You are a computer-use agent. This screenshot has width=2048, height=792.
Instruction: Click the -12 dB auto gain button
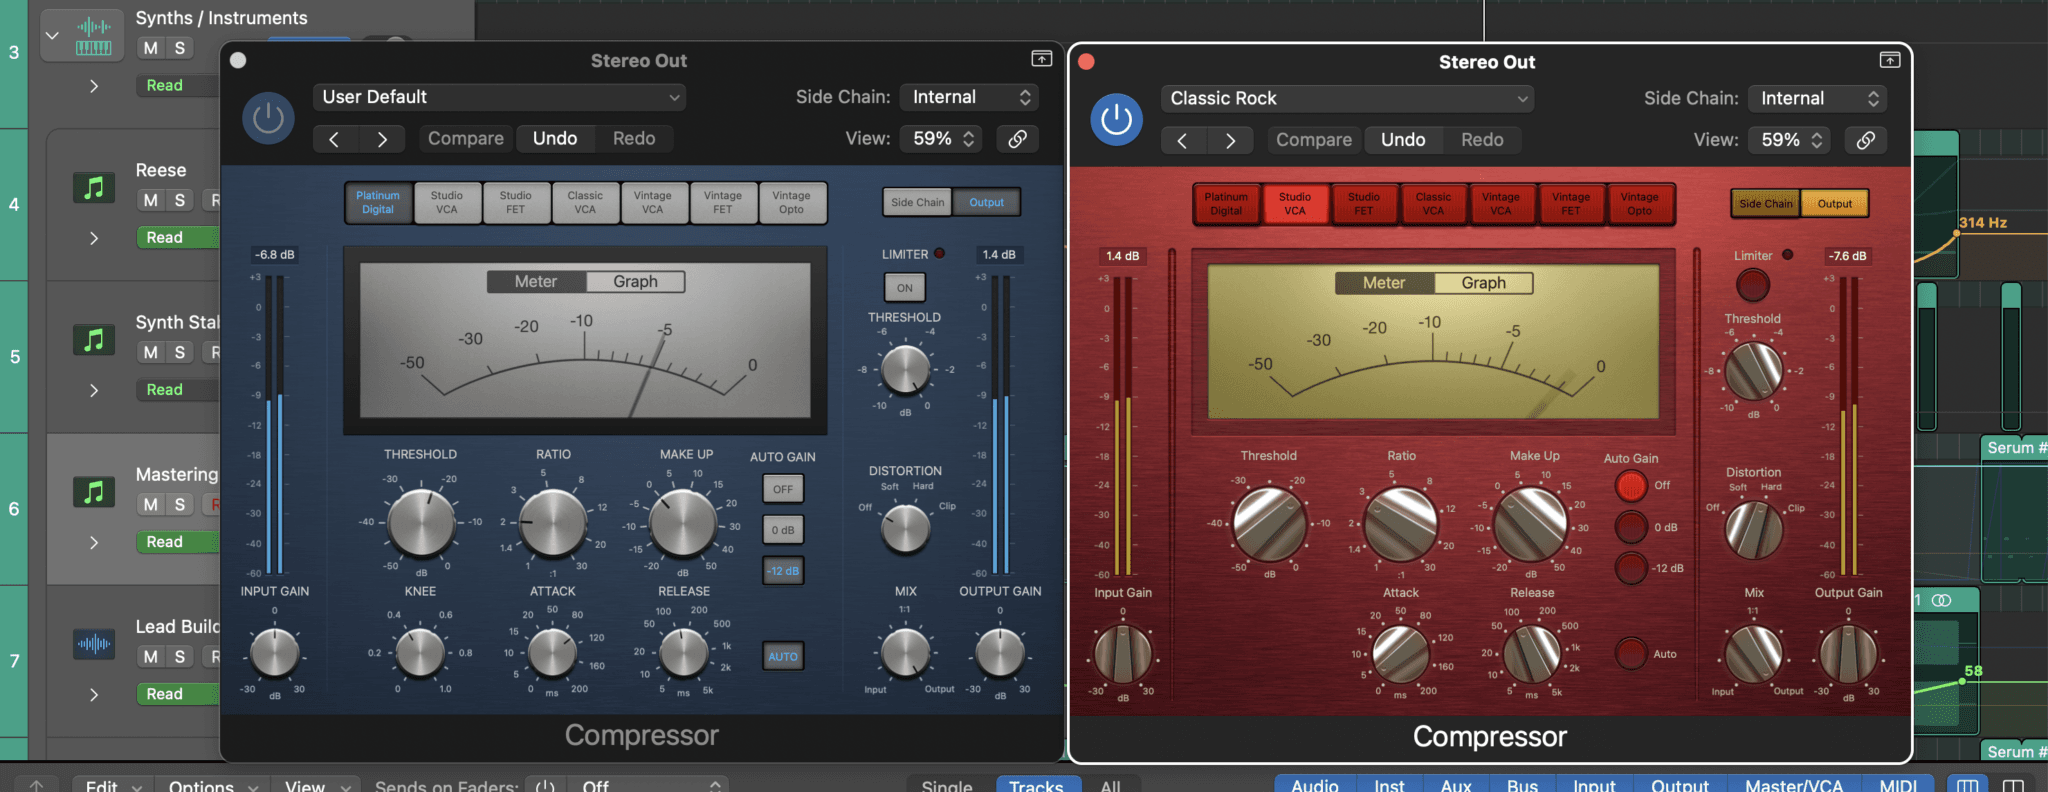coord(783,571)
